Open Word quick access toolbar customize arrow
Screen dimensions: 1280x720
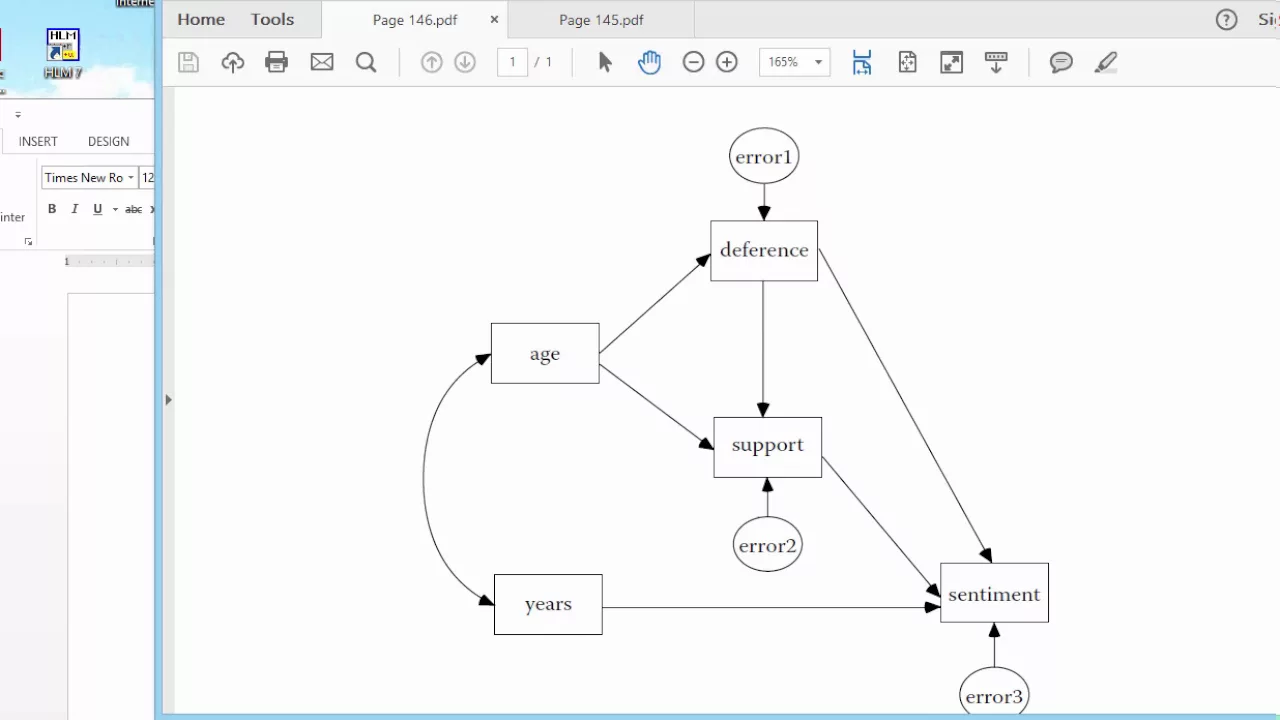18,115
